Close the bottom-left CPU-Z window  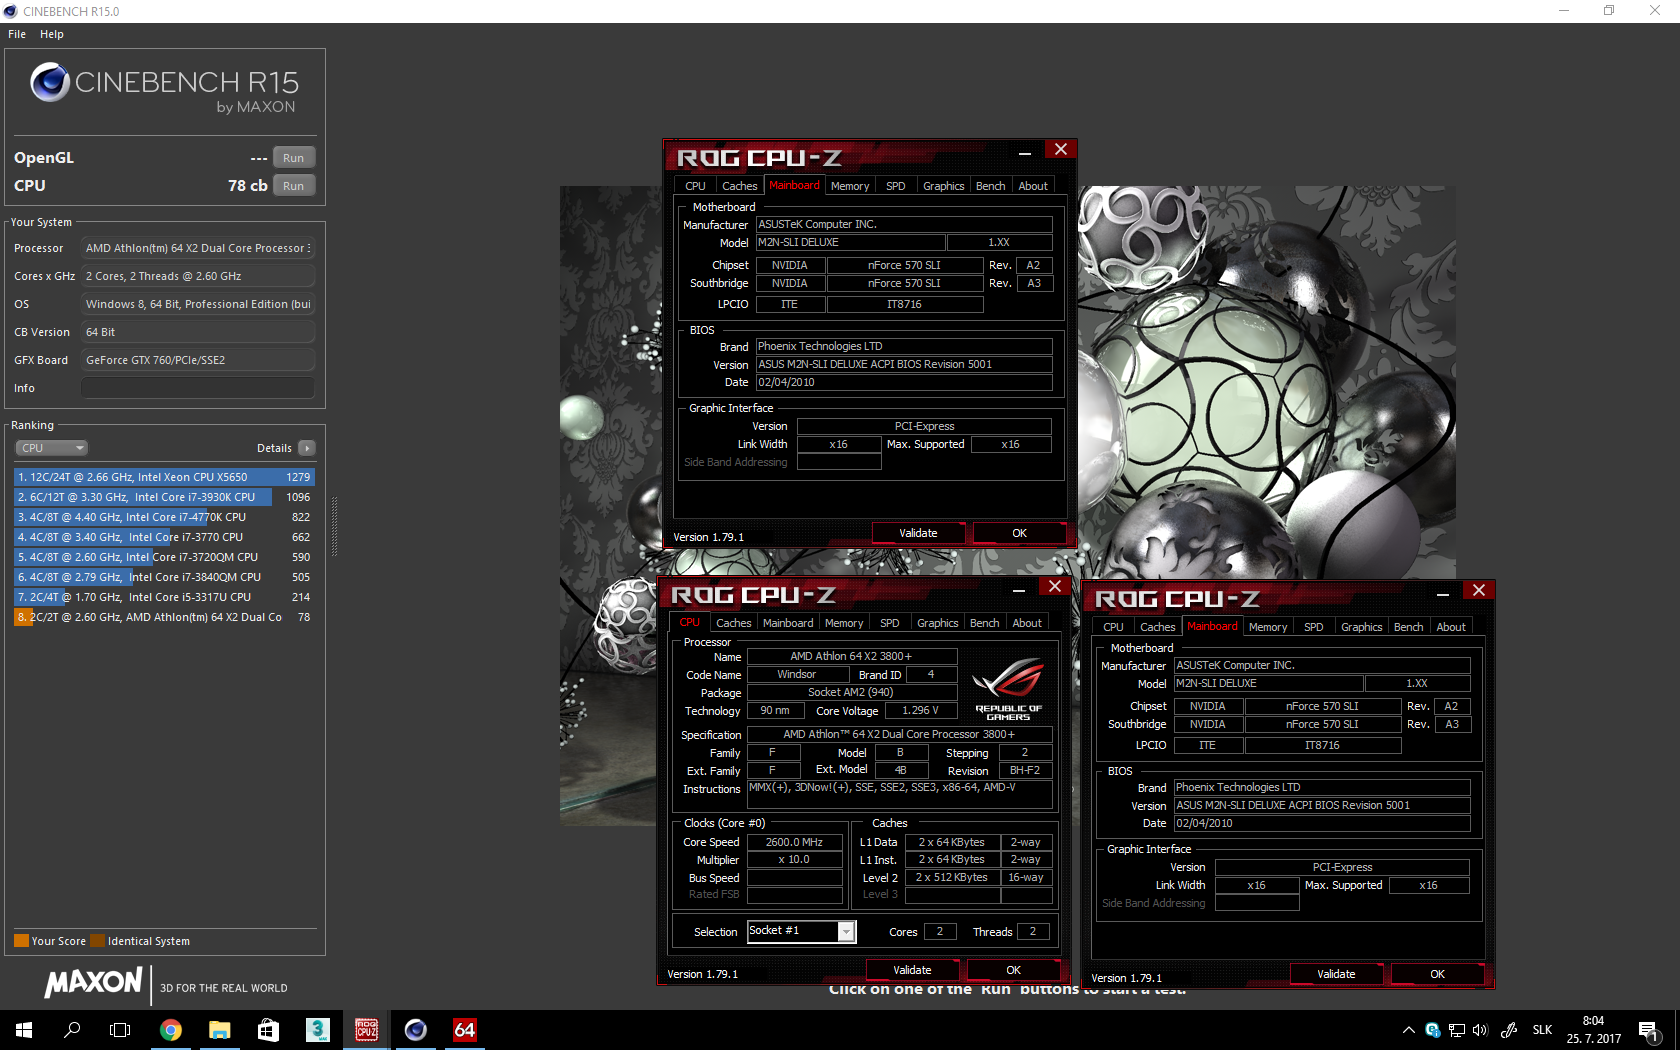(x=1055, y=586)
